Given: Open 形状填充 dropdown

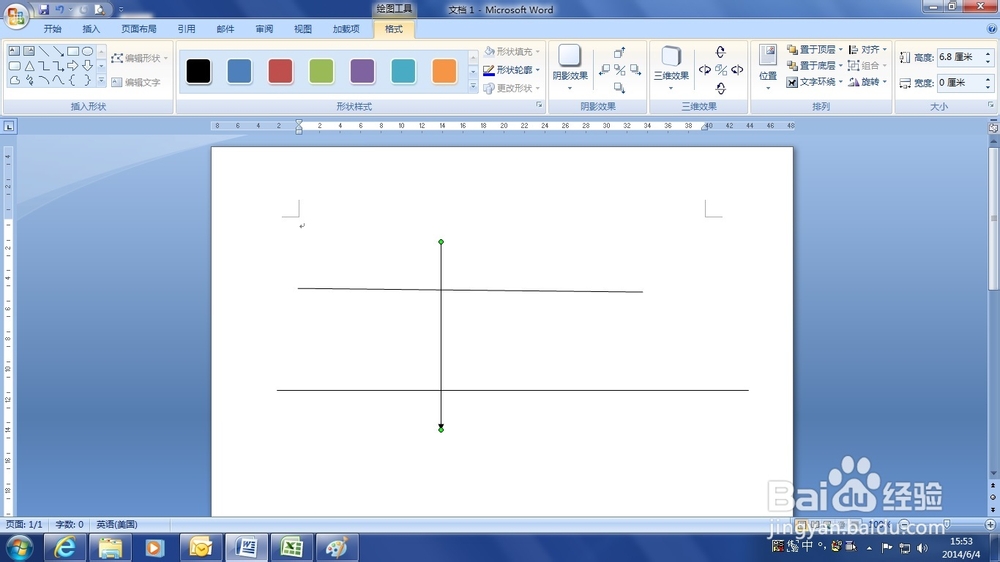Looking at the screenshot, I should point(538,52).
